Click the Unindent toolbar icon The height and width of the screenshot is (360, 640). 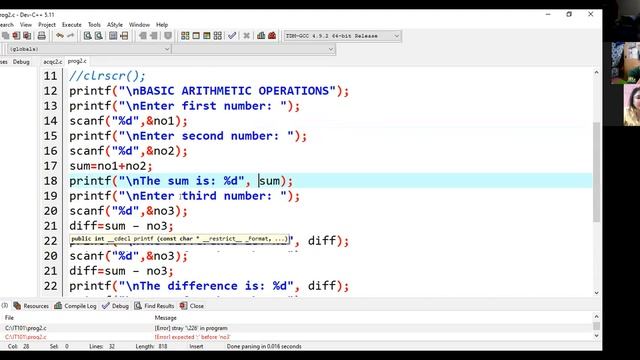[x=153, y=36]
